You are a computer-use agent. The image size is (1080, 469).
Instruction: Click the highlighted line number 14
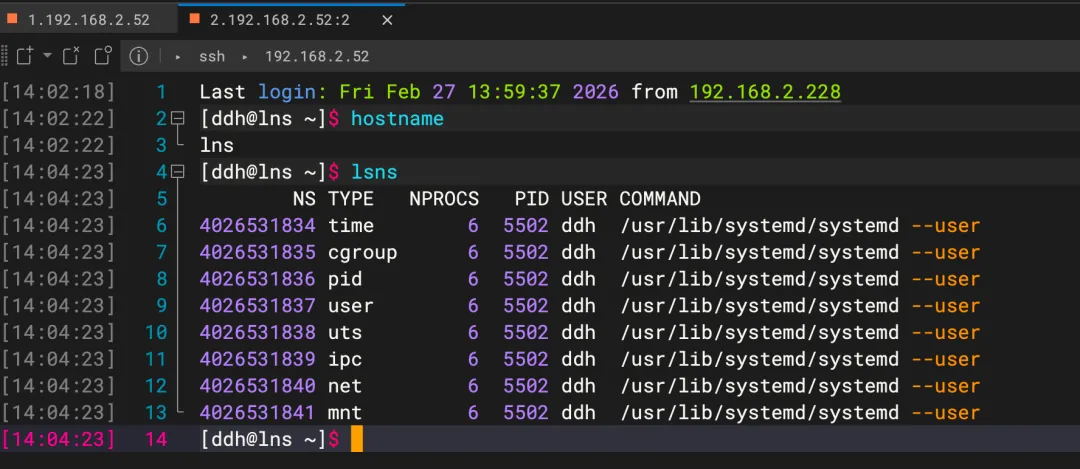click(156, 439)
